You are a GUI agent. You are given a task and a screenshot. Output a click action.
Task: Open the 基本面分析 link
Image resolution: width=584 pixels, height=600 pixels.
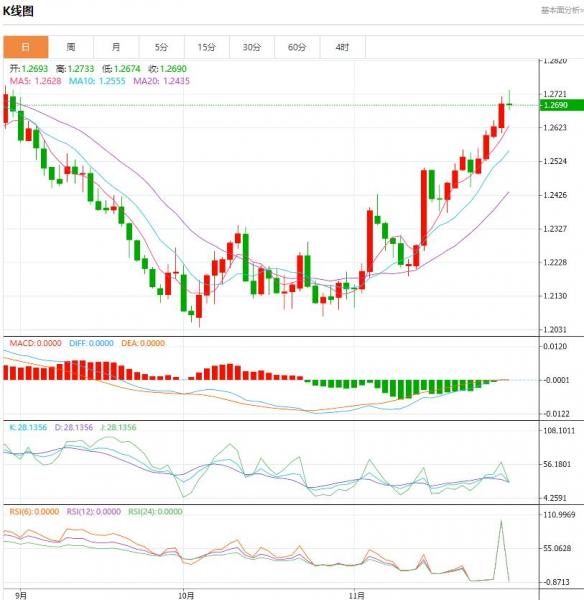tap(562, 10)
